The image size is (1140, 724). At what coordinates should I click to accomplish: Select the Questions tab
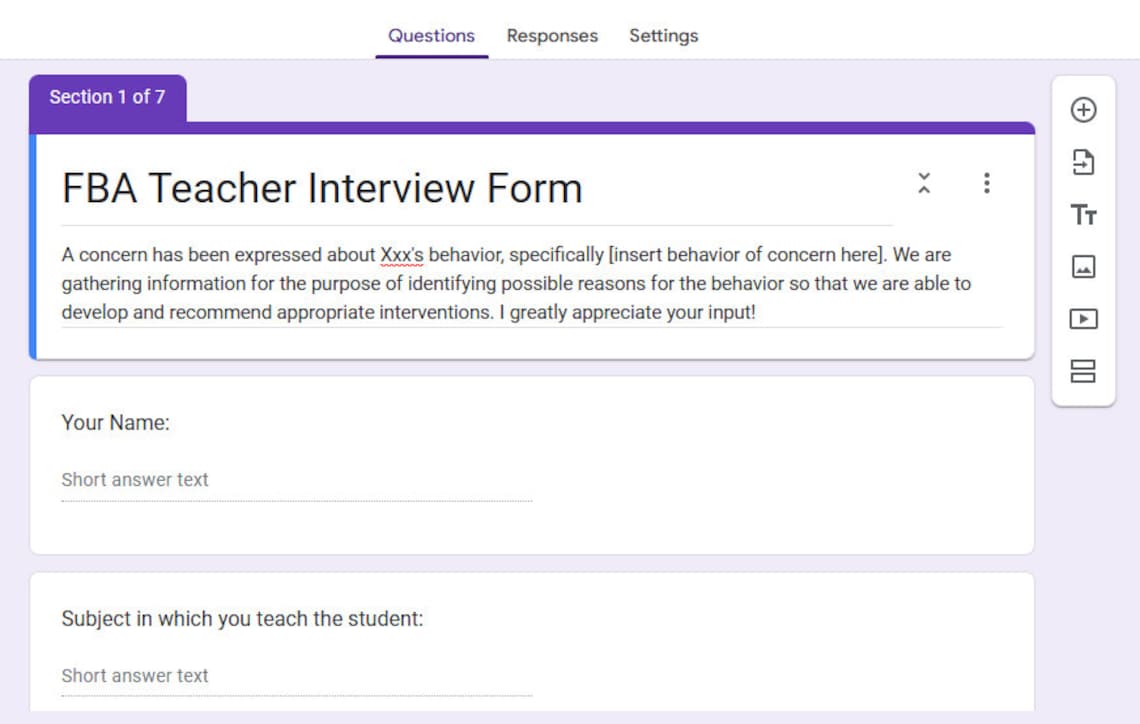[431, 36]
